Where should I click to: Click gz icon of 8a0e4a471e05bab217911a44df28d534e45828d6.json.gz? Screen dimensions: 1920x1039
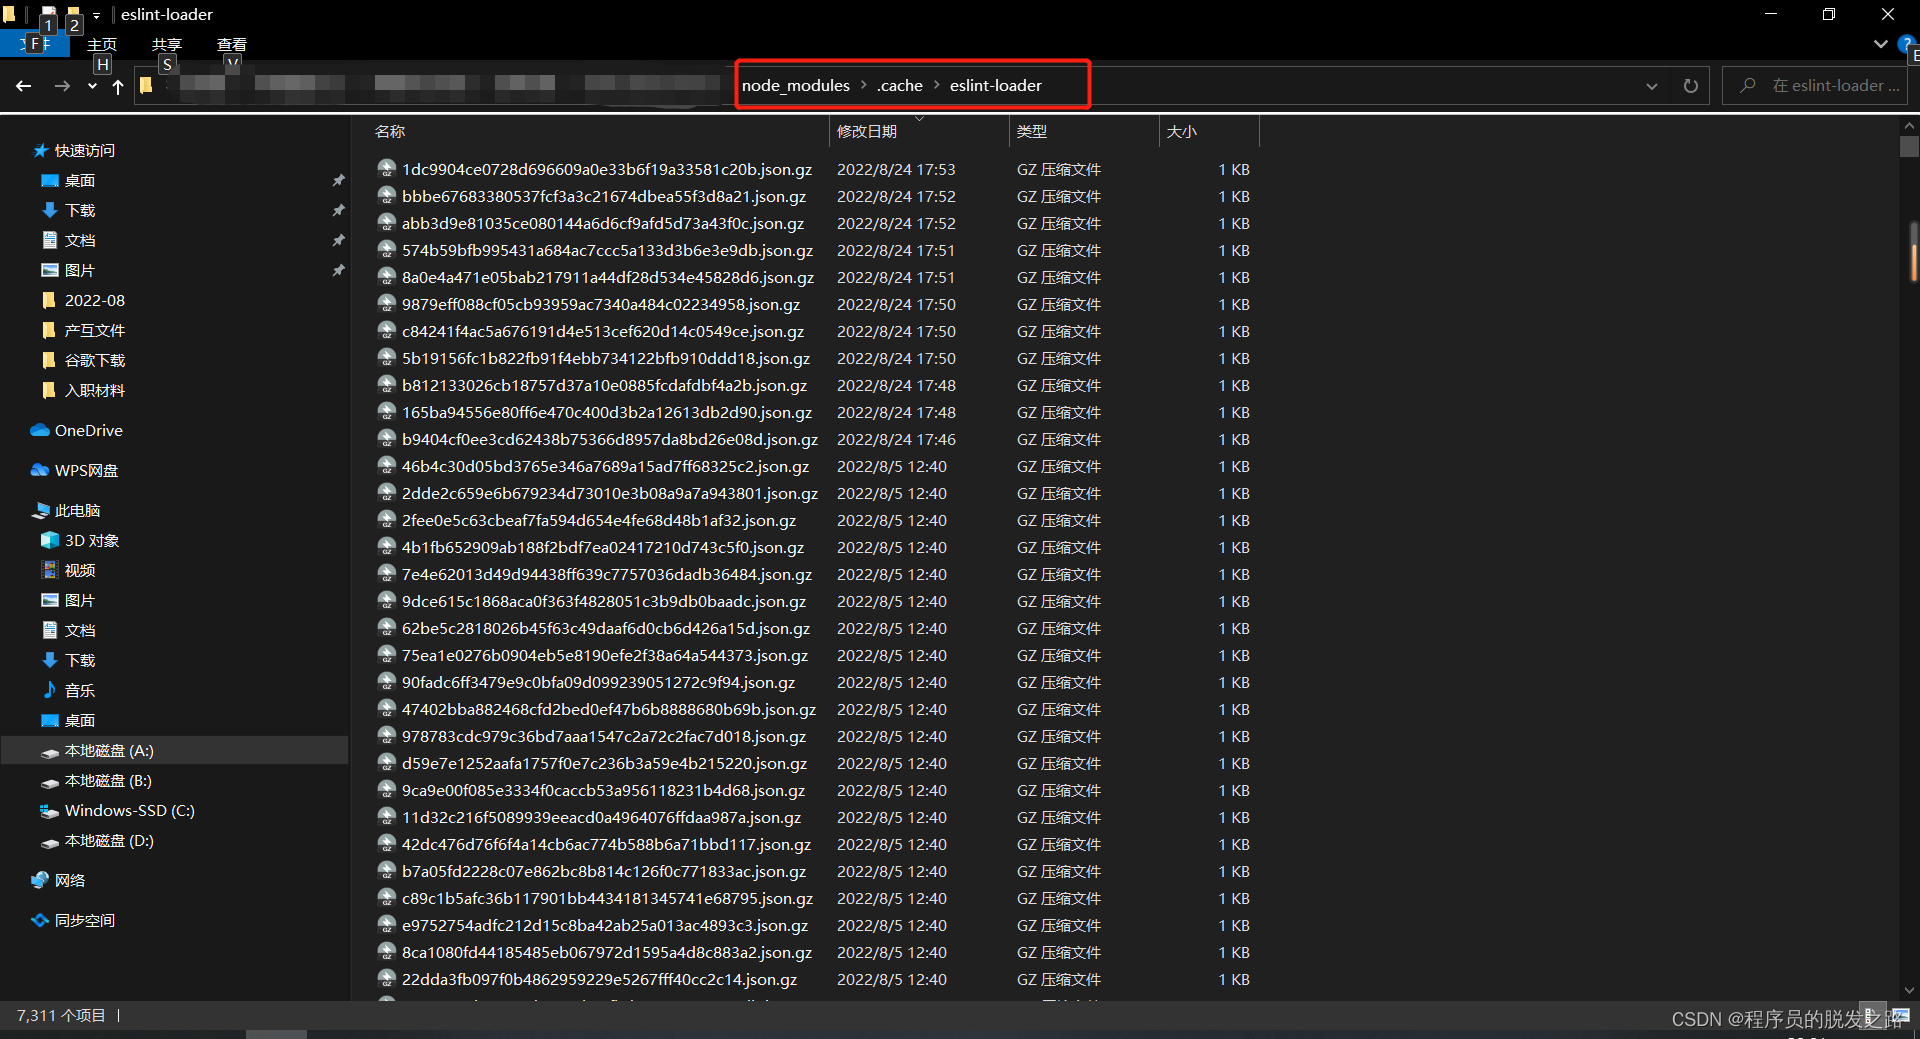pyautogui.click(x=386, y=276)
